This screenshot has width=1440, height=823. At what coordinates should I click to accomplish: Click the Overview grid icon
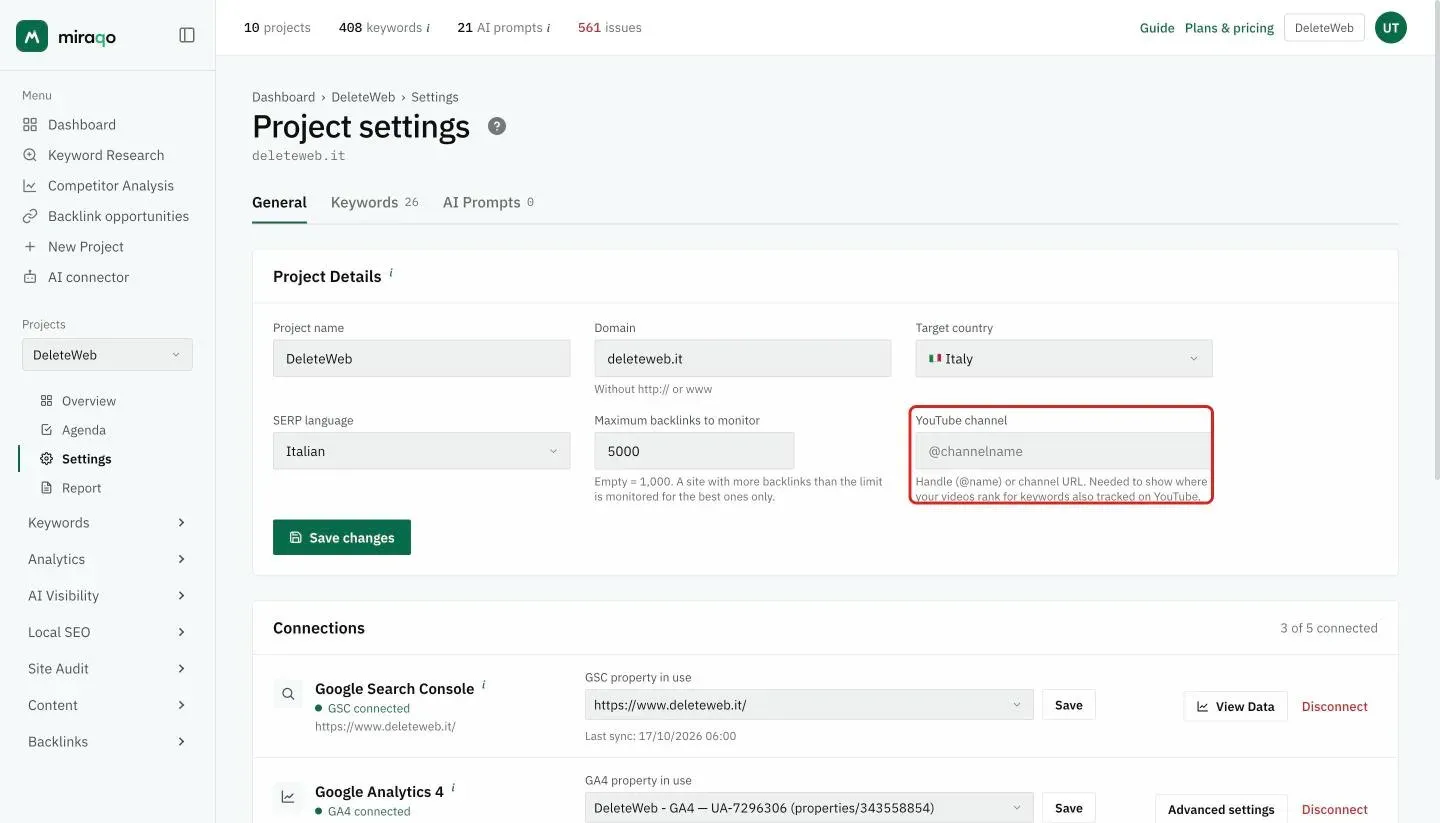46,401
